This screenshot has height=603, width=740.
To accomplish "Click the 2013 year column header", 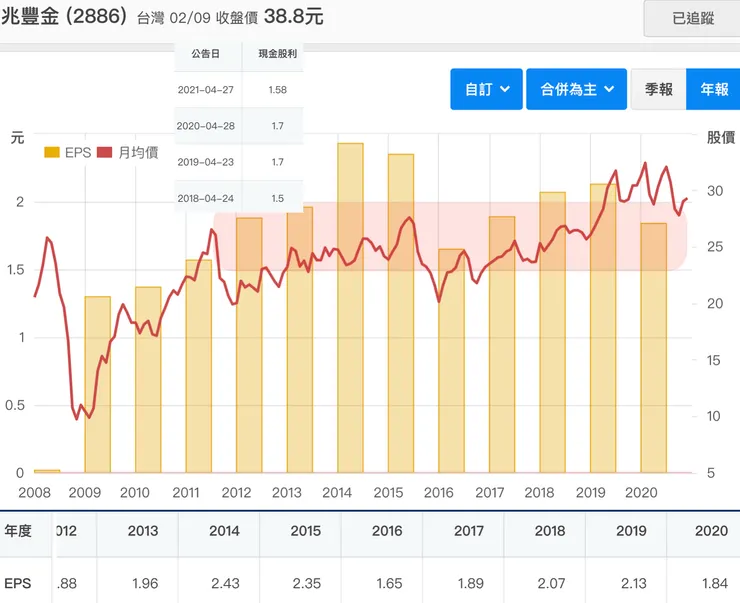I will (143, 531).
